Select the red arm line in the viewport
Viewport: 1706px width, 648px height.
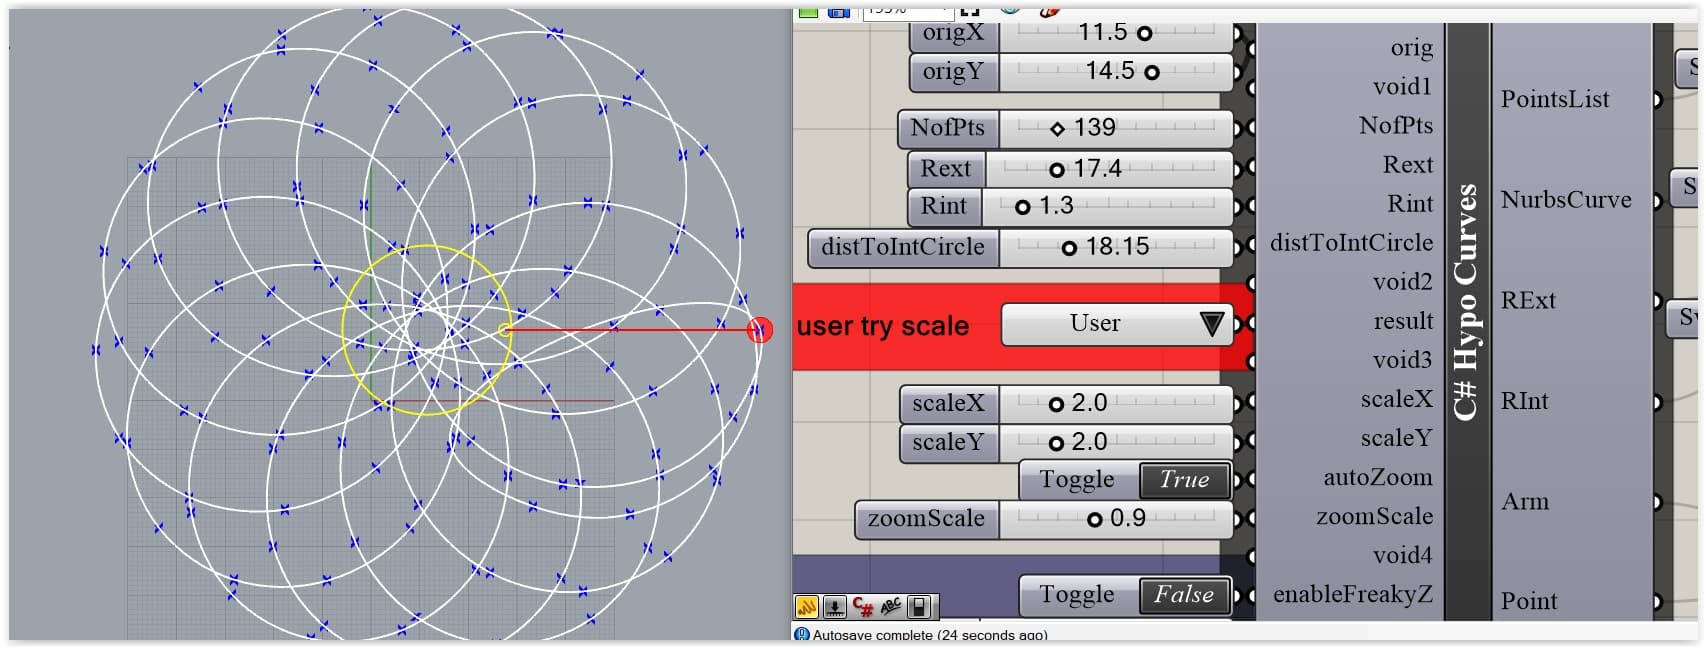[x=630, y=330]
